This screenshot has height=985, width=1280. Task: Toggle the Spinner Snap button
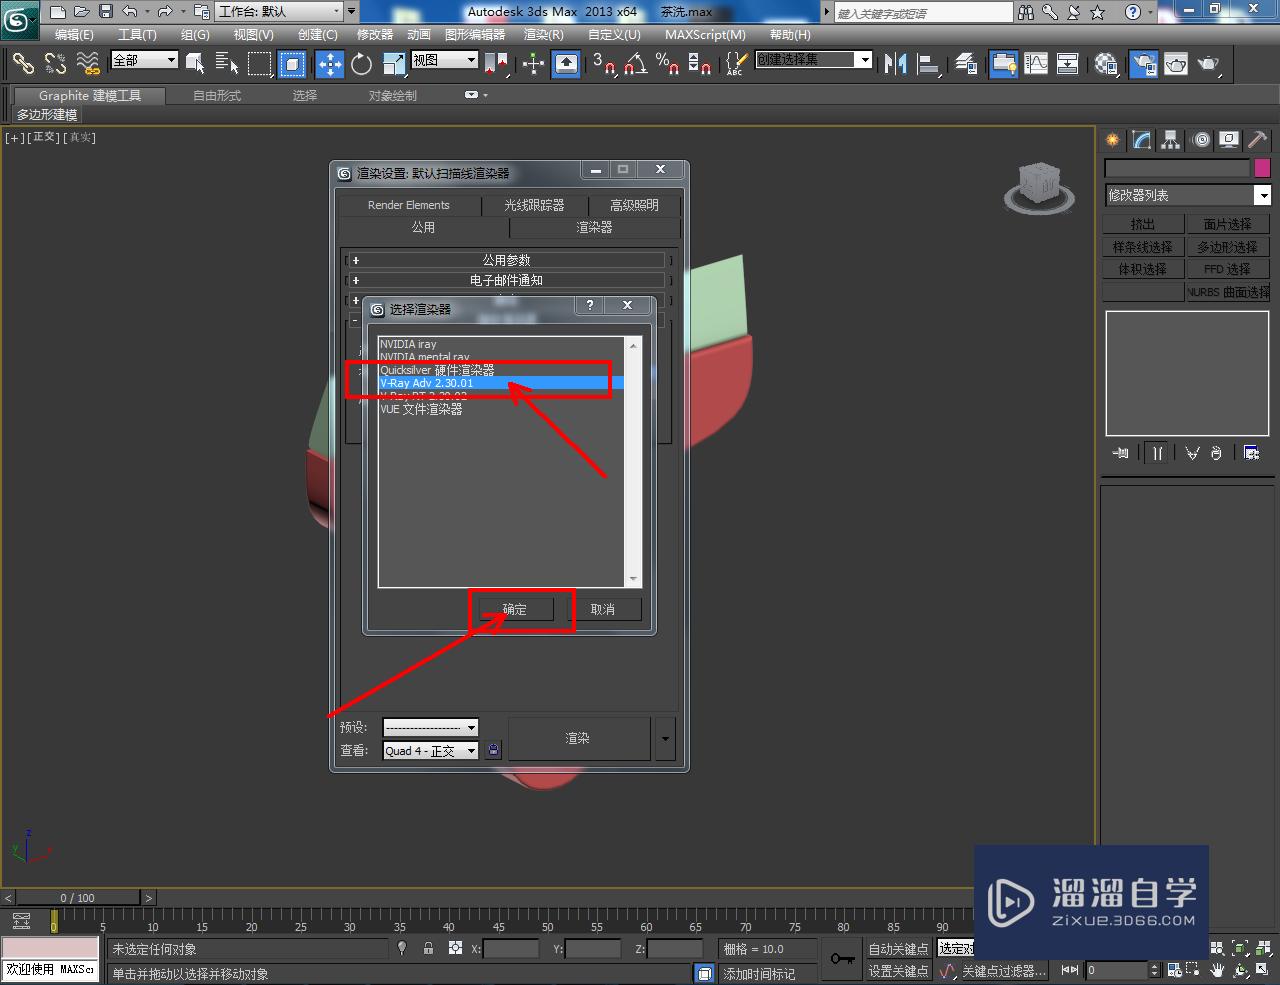point(700,64)
